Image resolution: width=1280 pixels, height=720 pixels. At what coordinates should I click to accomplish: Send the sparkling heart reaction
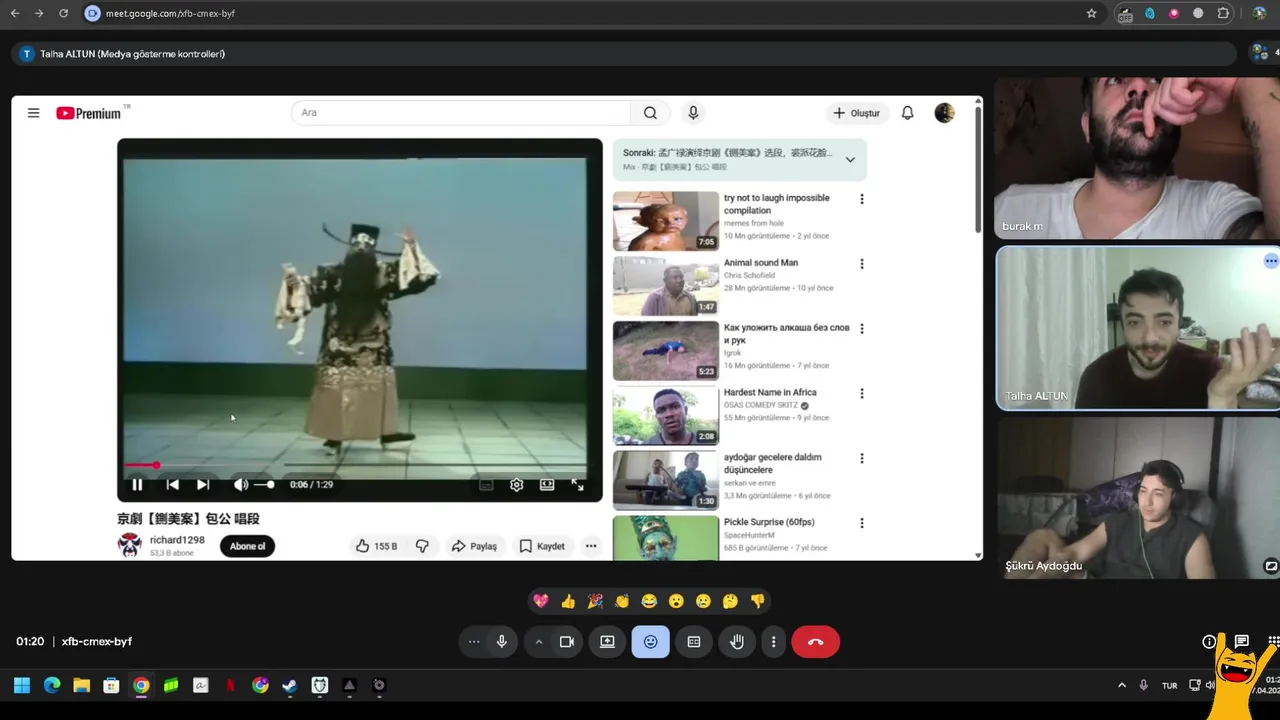(541, 601)
